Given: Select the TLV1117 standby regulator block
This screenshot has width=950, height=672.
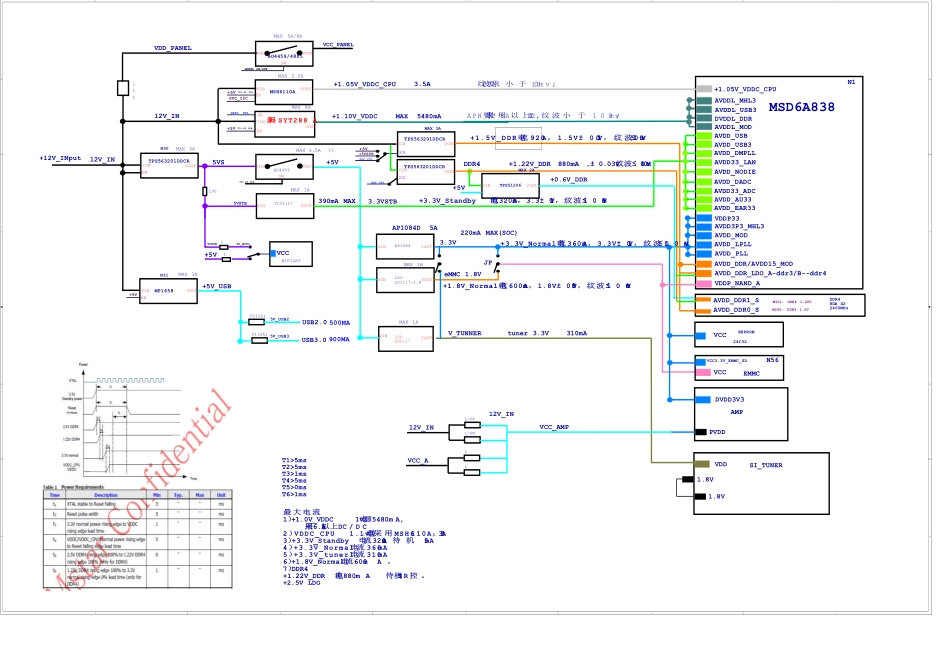Looking at the screenshot, I should (x=284, y=205).
